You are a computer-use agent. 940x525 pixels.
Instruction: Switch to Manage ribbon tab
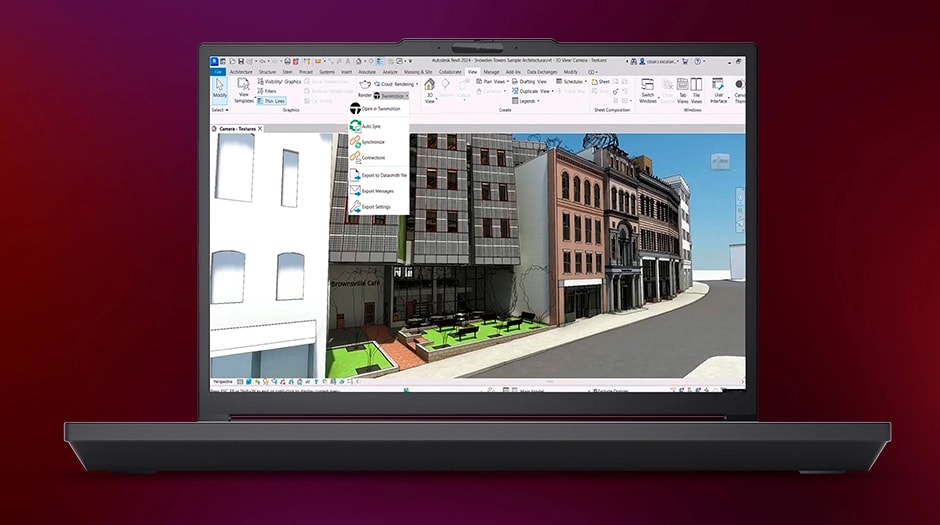491,72
